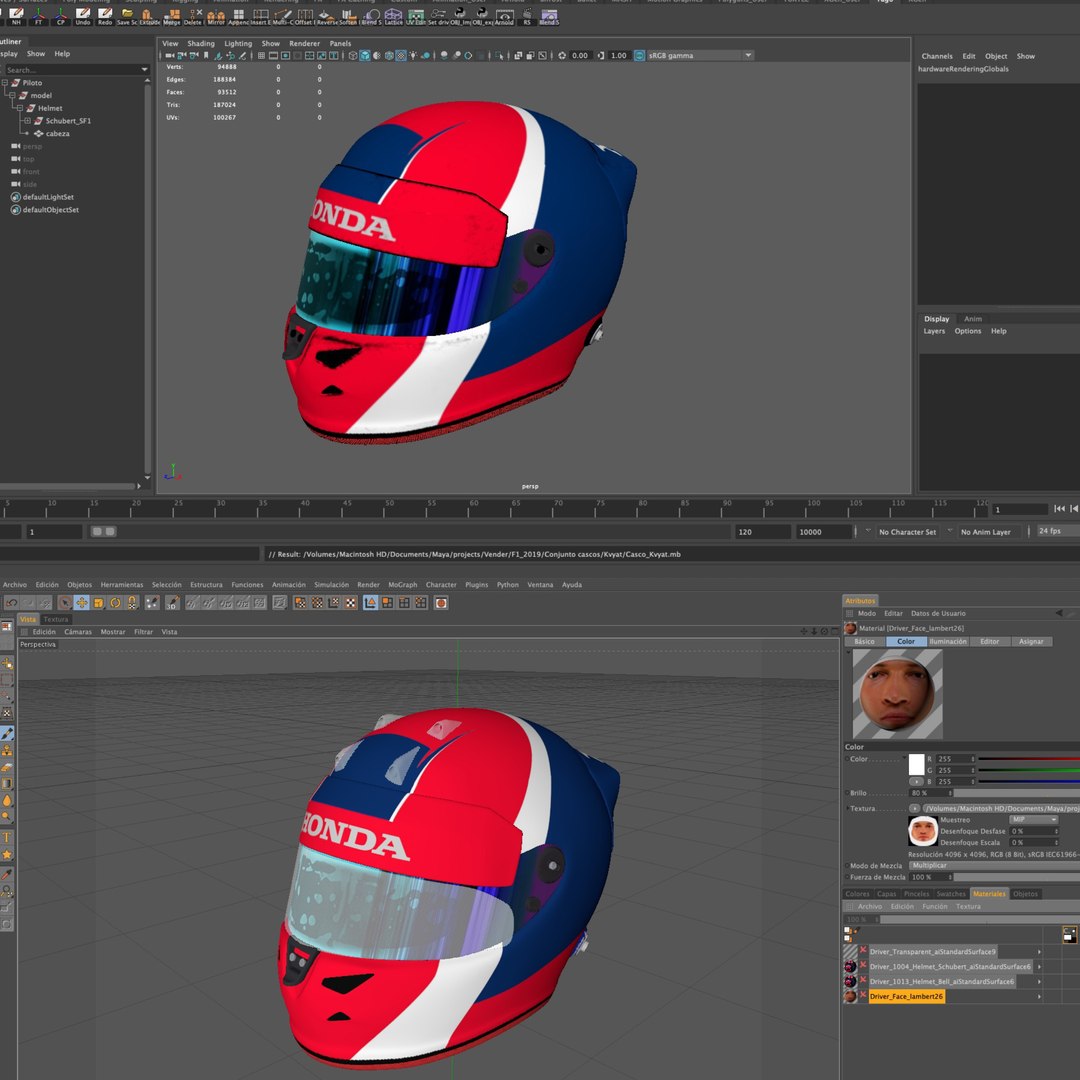Switch to the Objetos tab in lower panel
Image resolution: width=1080 pixels, height=1080 pixels.
pyautogui.click(x=1025, y=894)
